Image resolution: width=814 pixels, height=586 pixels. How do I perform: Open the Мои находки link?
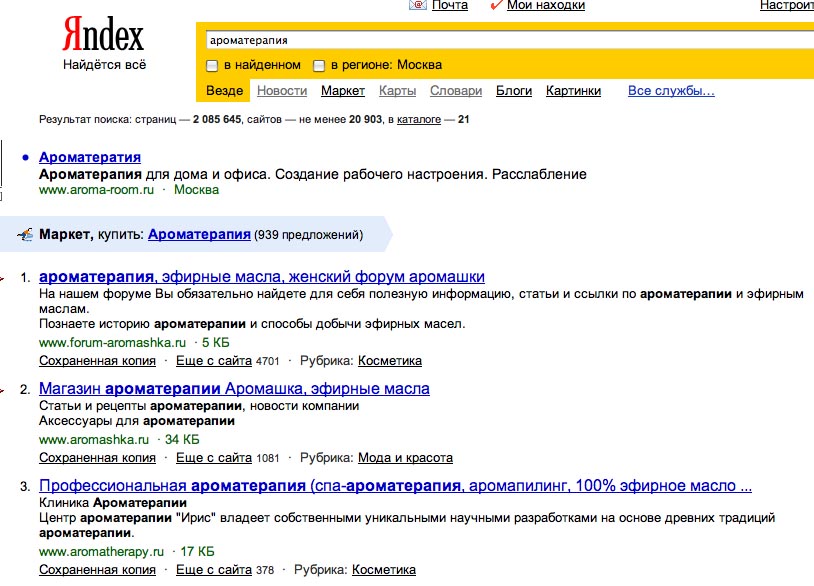point(546,5)
